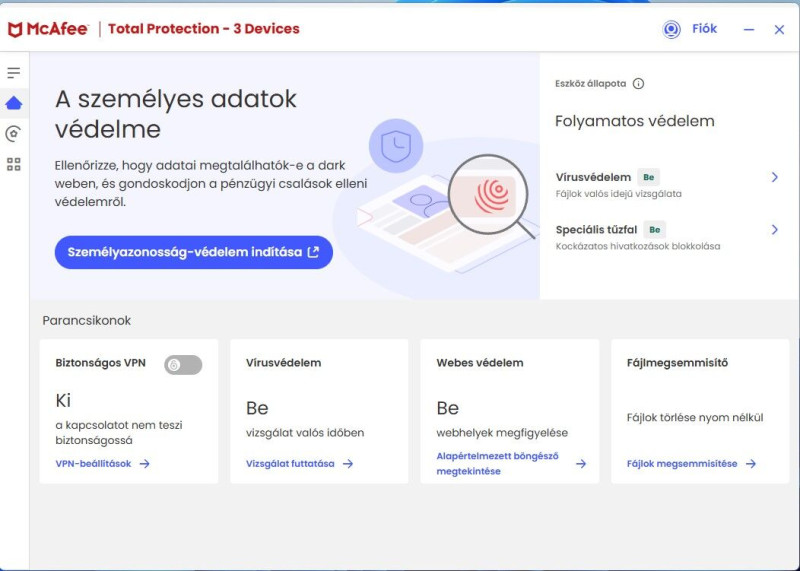Click 'Fájlok törlése nyom nélkül' text
The height and width of the screenshot is (571, 800).
695,417
